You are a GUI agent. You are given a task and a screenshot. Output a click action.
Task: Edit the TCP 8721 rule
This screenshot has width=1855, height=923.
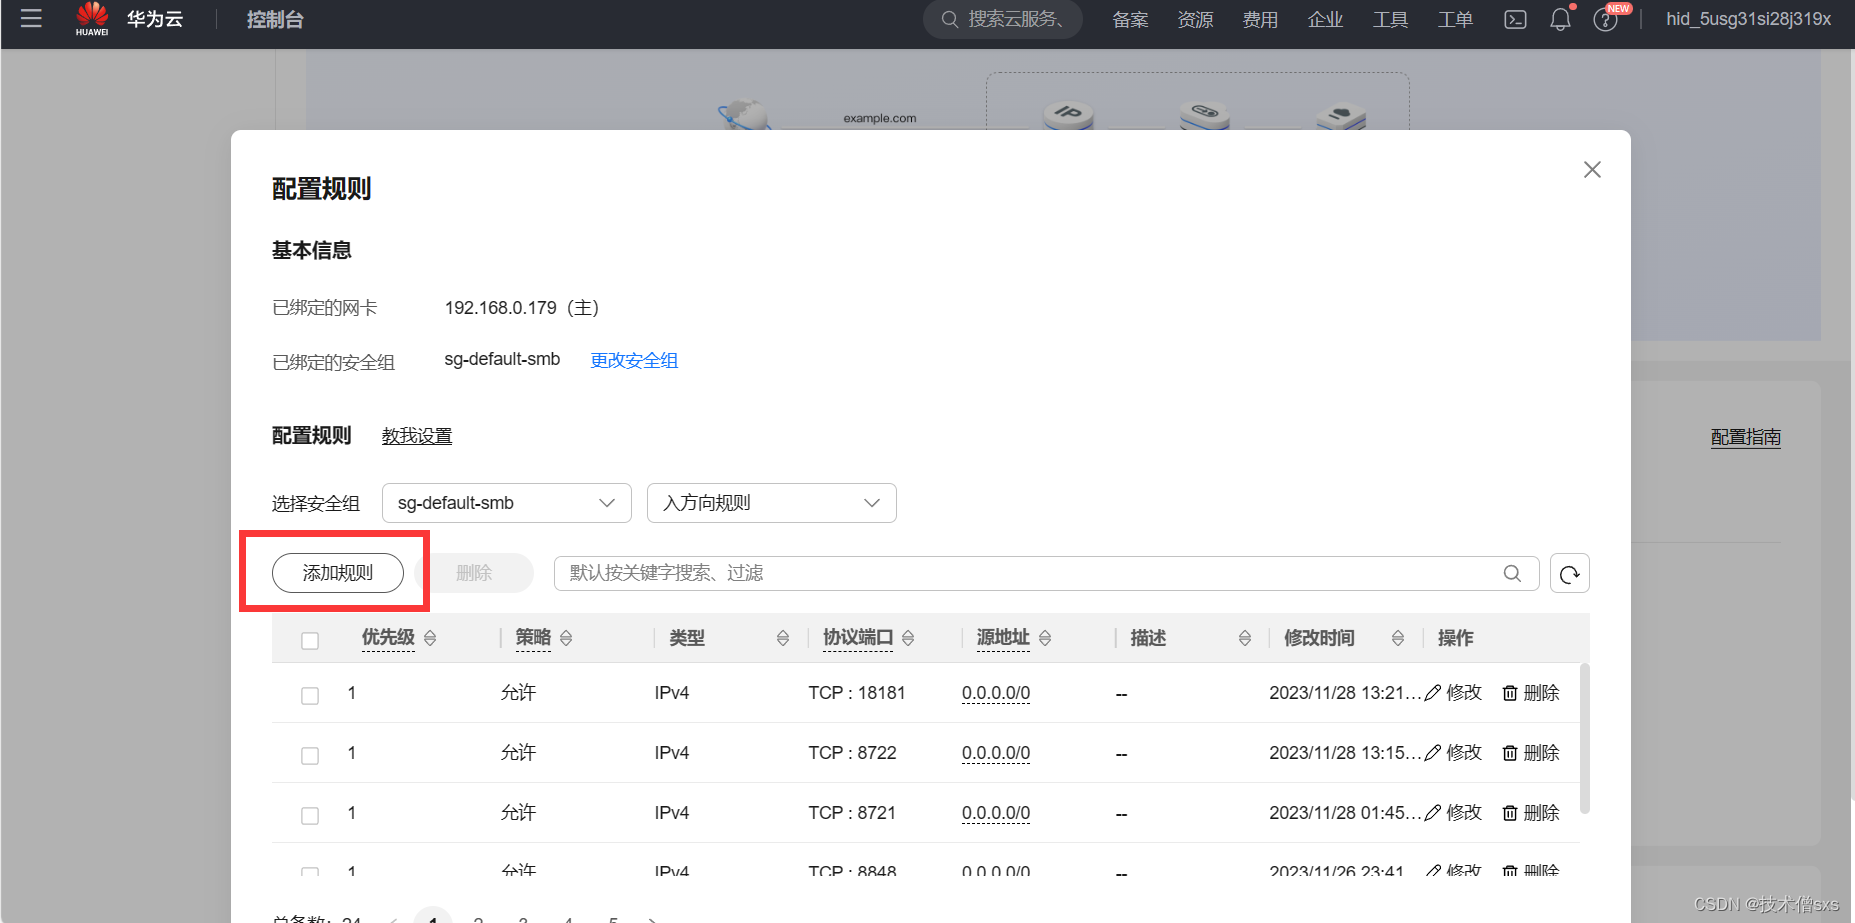coord(1453,813)
